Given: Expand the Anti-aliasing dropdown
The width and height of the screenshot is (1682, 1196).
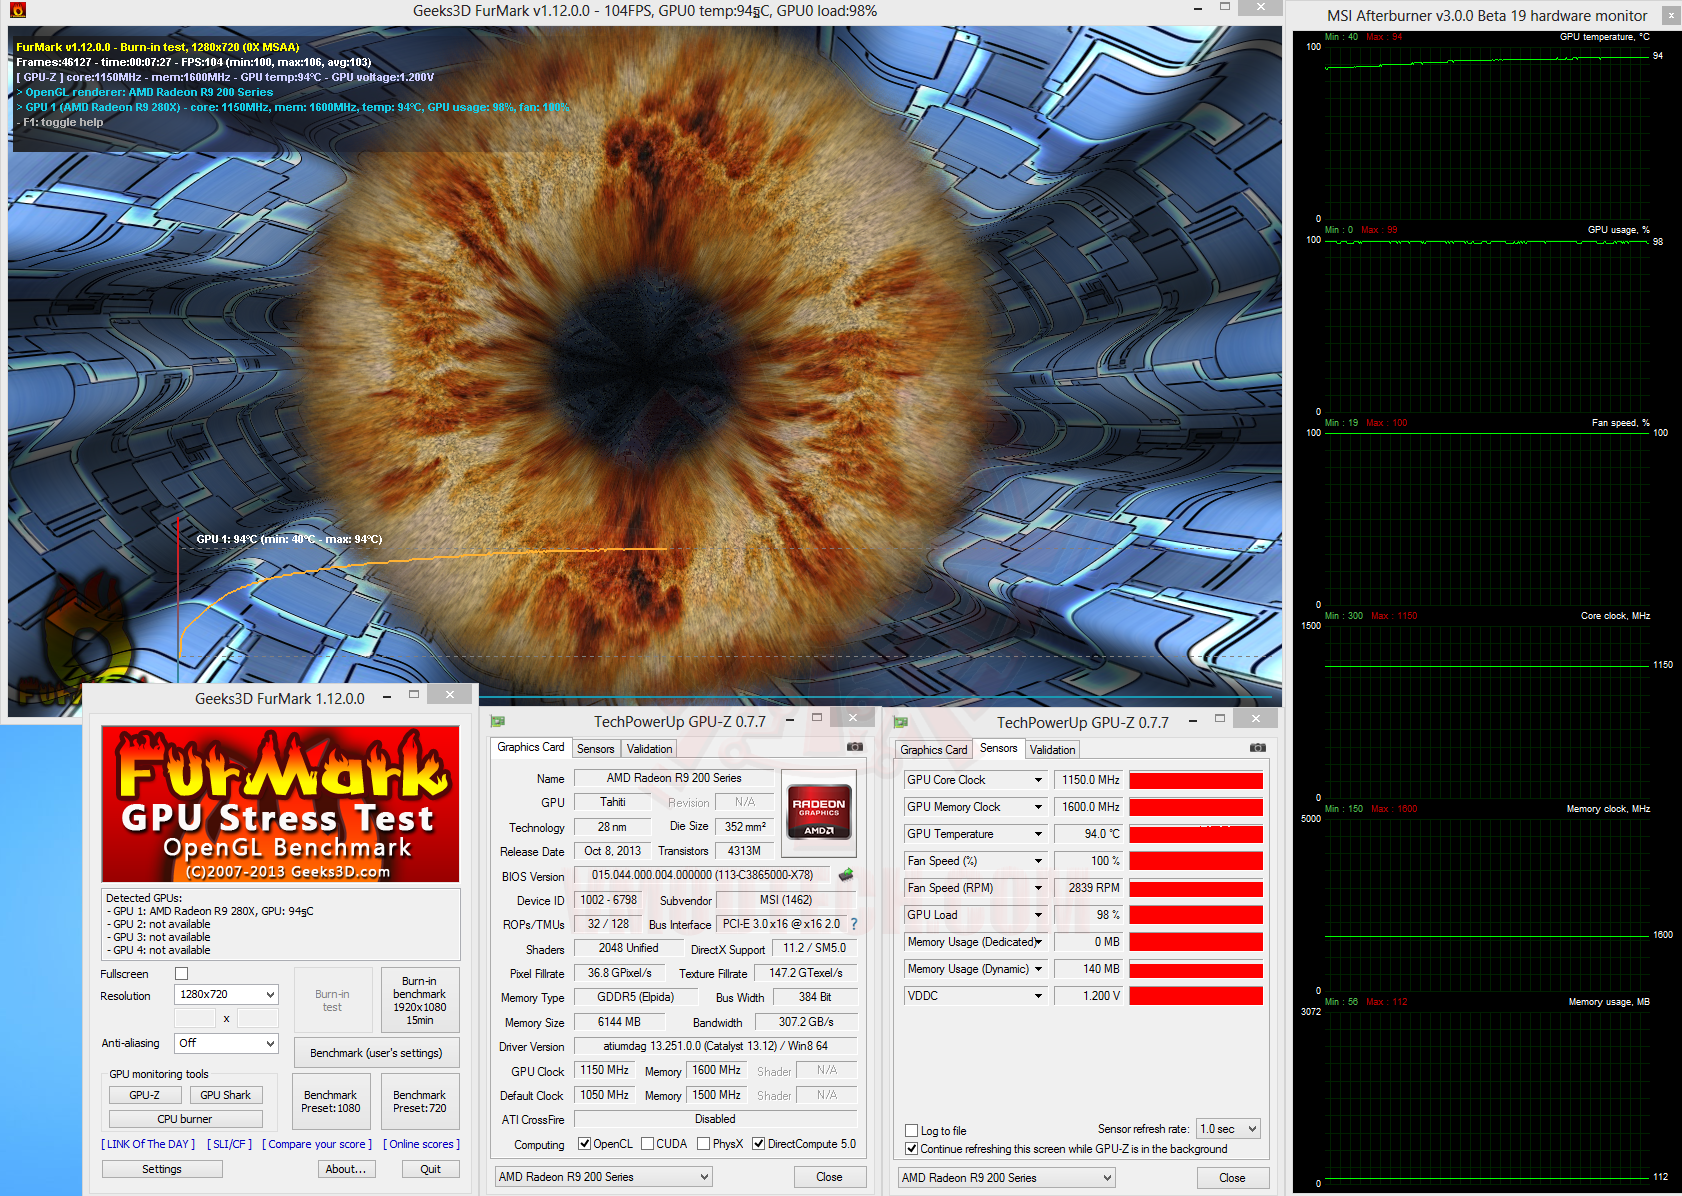Looking at the screenshot, I should click(226, 1043).
